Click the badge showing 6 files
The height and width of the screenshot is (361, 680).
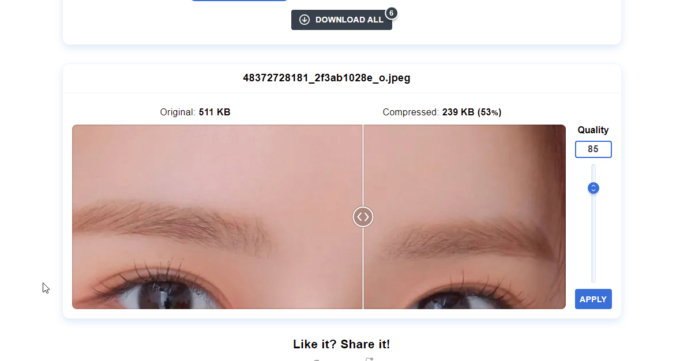point(391,13)
